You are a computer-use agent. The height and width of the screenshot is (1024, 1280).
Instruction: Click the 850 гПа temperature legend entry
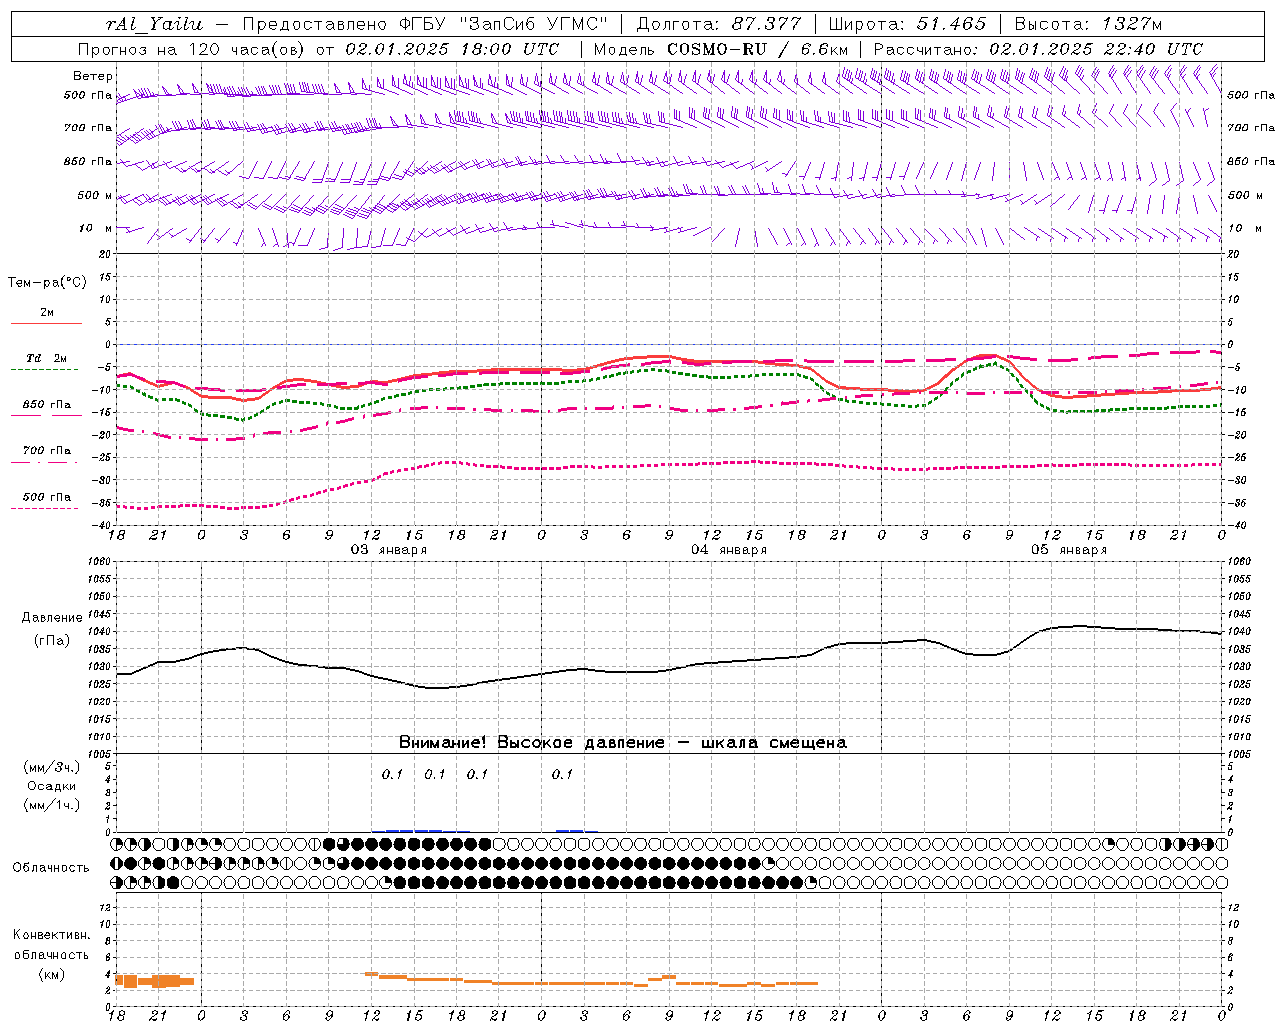point(46,405)
